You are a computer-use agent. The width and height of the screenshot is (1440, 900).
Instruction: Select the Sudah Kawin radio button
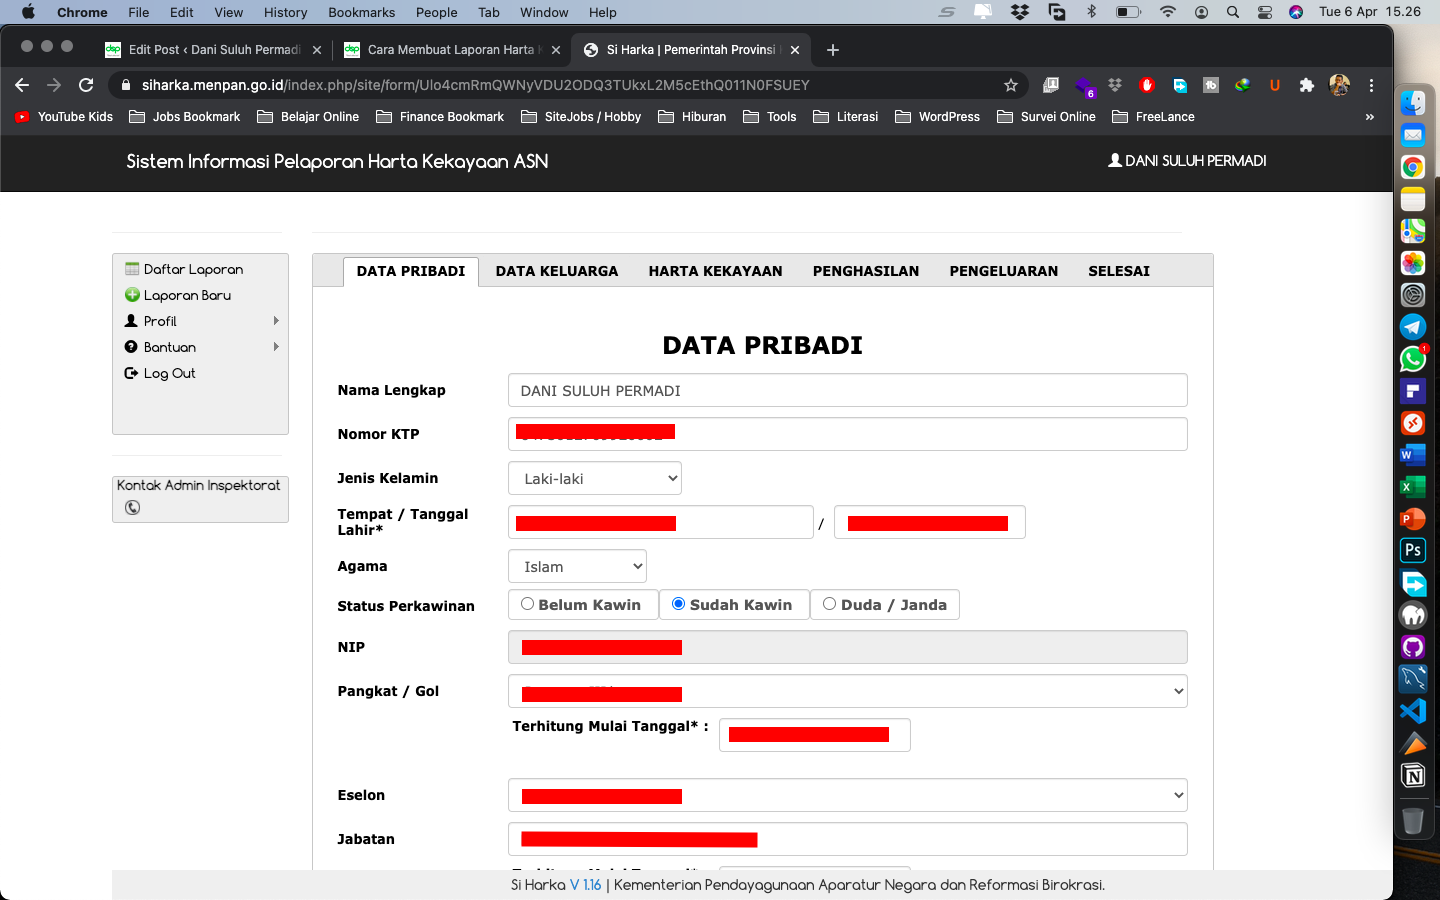[678, 604]
